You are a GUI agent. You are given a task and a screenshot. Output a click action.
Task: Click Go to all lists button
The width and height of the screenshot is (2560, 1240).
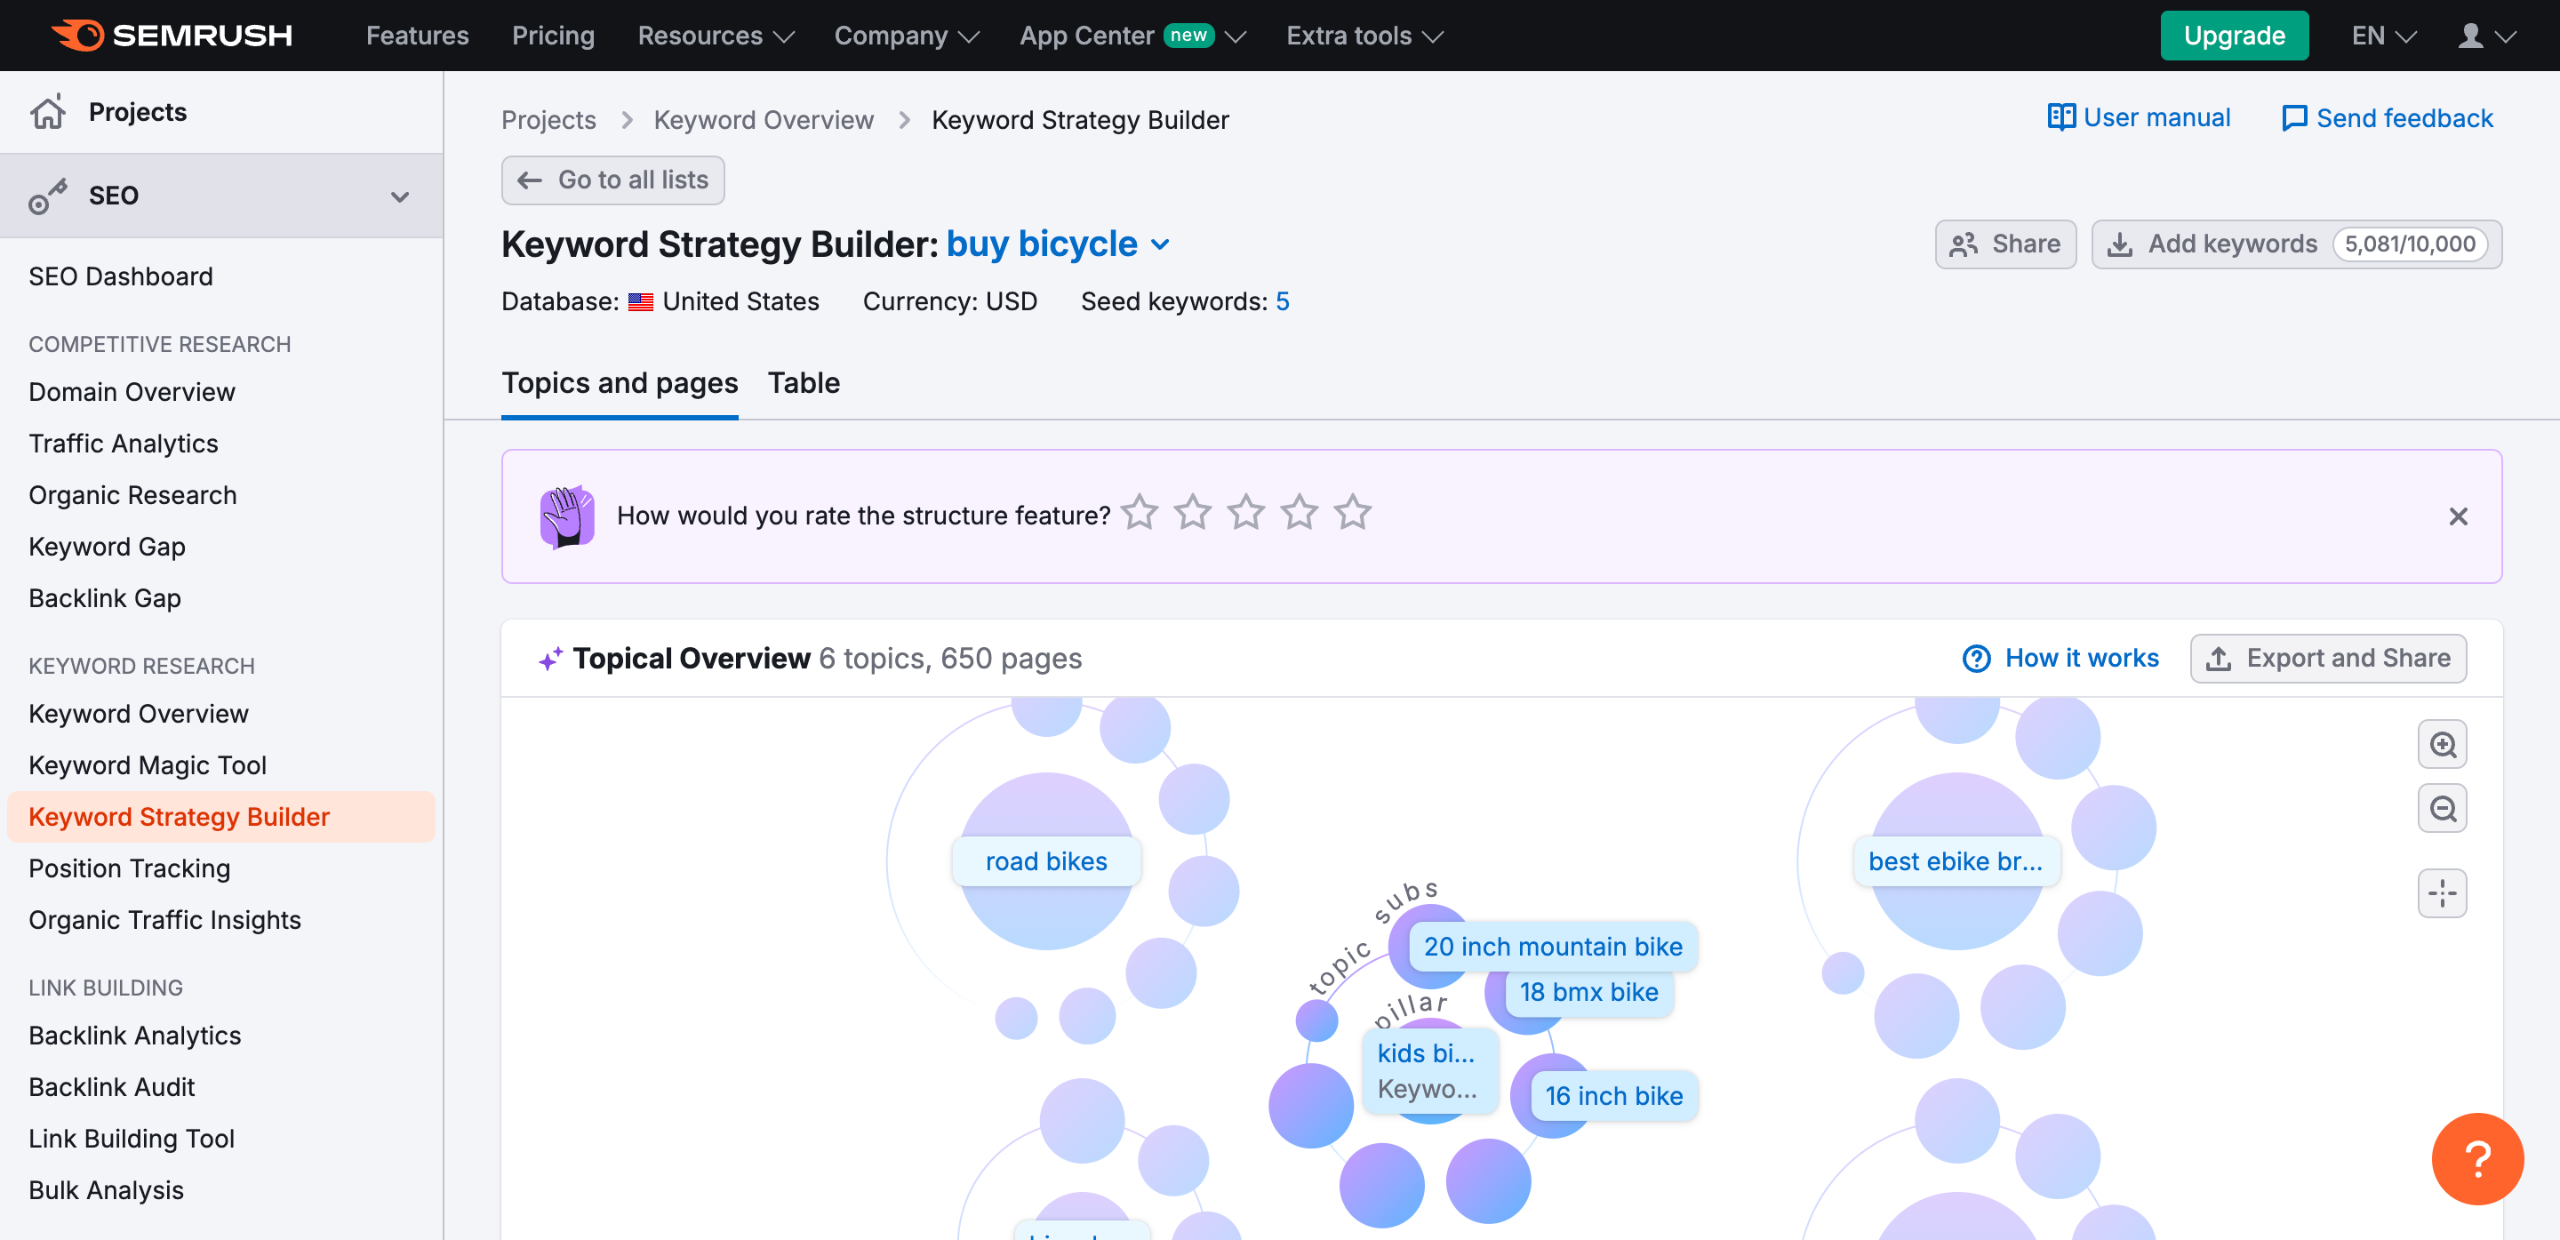(x=613, y=180)
